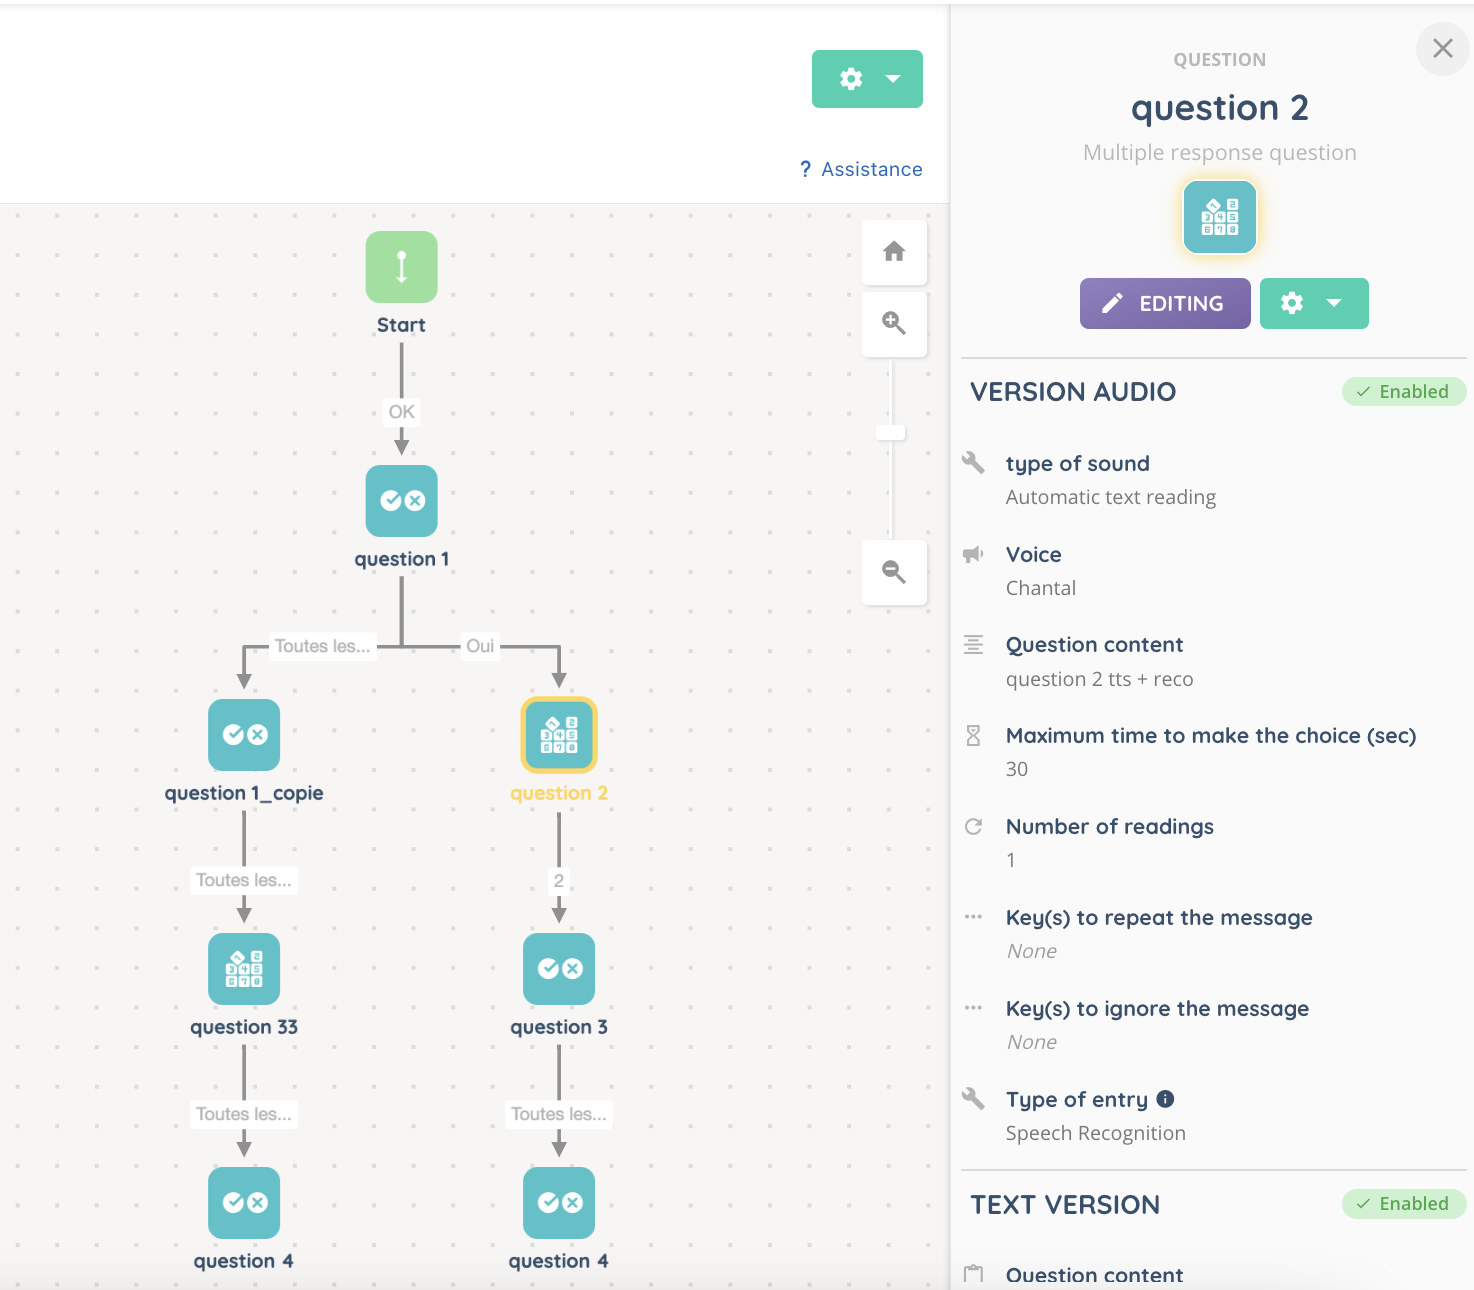Click the zoom slider handle
This screenshot has width=1474, height=1290.
pos(890,433)
